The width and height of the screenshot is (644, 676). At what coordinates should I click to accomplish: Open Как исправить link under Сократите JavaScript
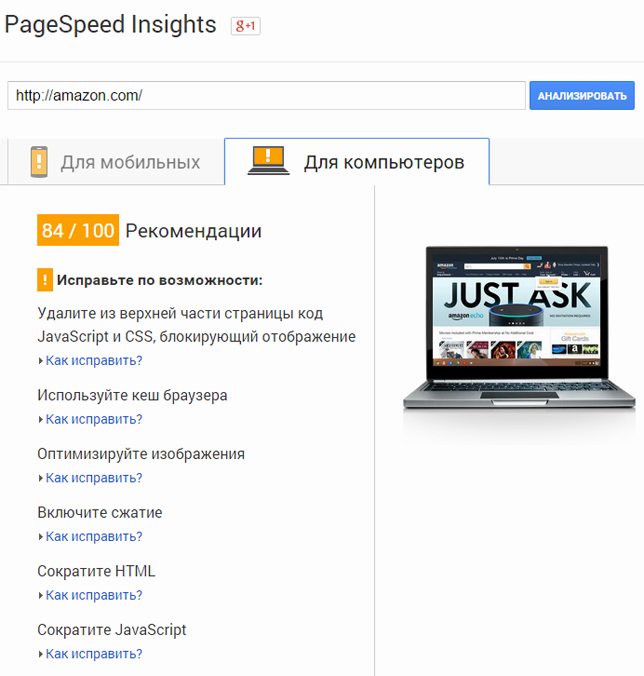coord(94,654)
